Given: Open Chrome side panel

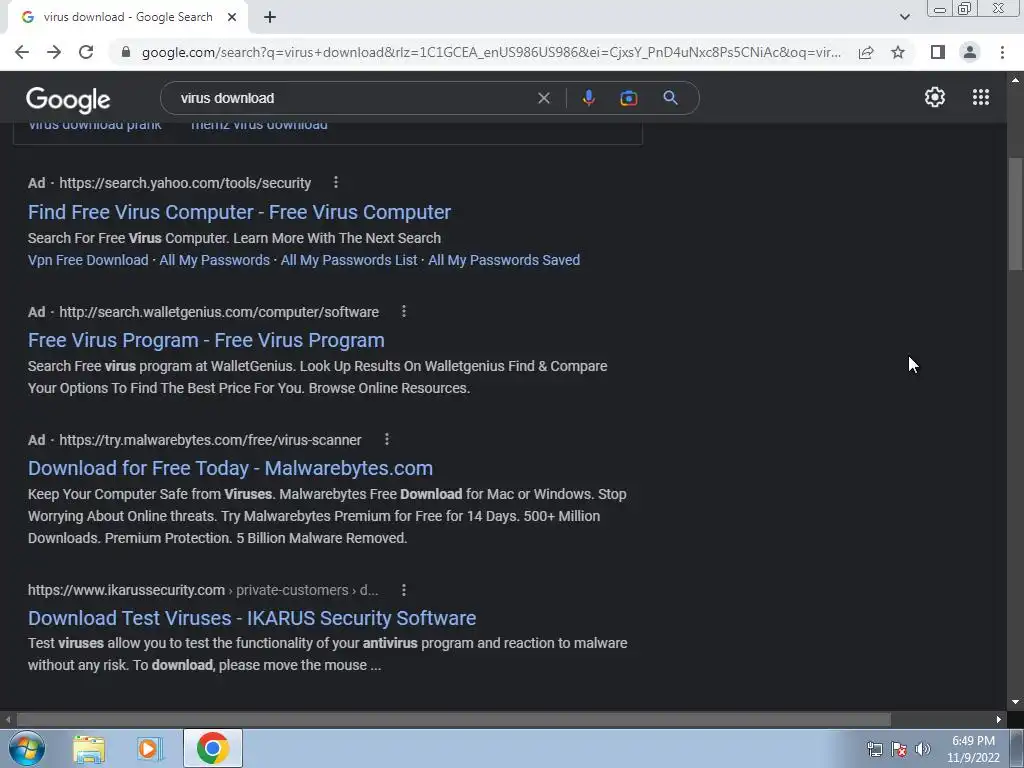Looking at the screenshot, I should point(938,52).
